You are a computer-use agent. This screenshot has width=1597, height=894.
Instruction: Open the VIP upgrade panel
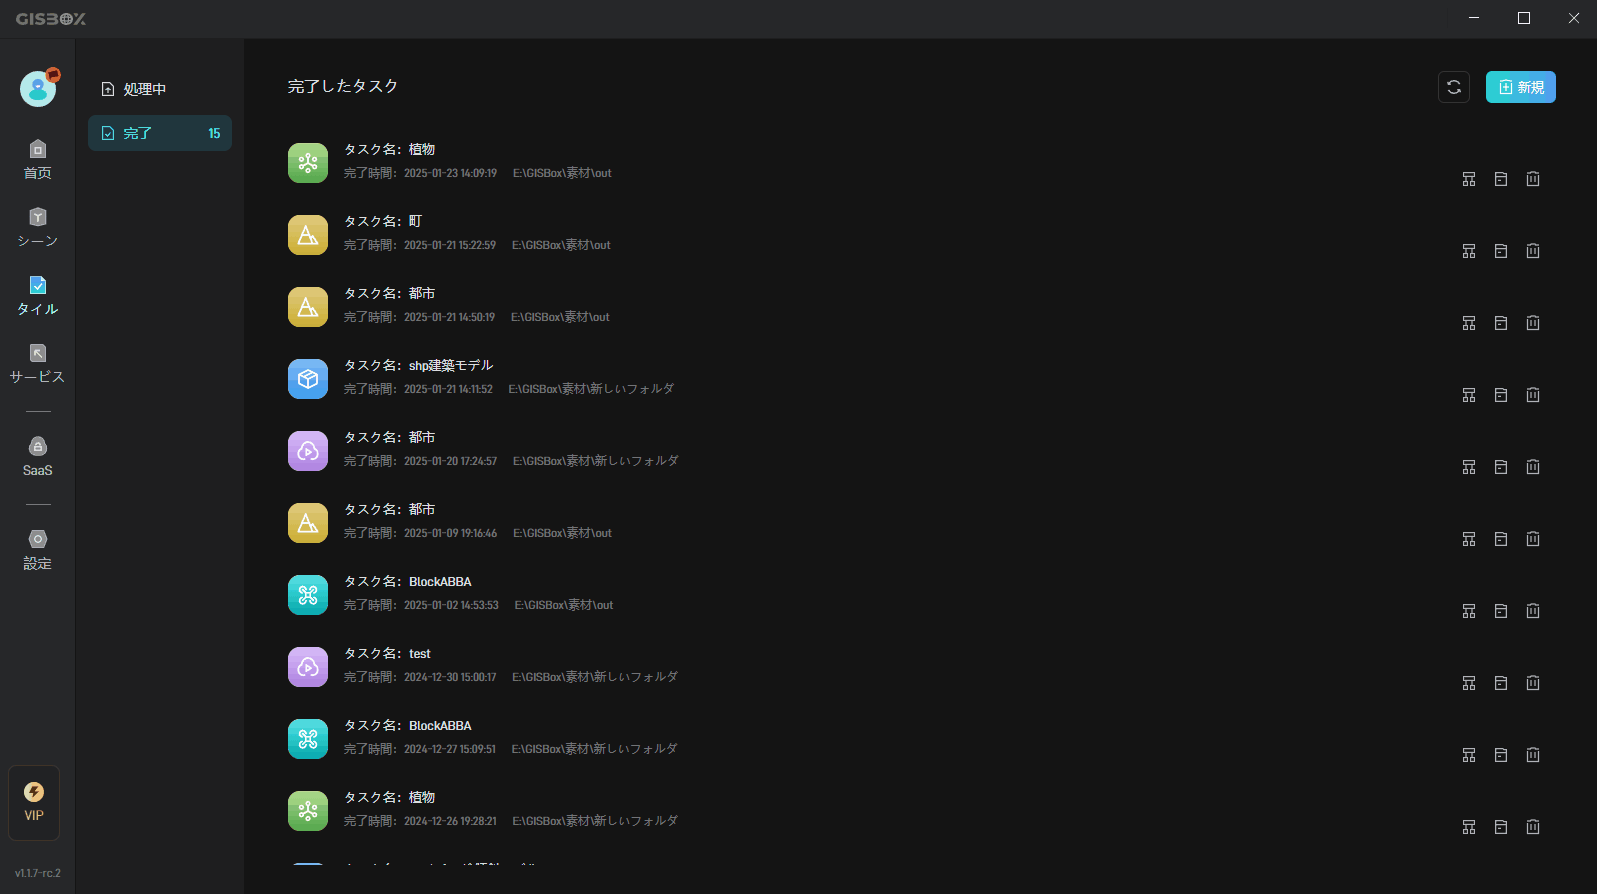[x=34, y=803]
